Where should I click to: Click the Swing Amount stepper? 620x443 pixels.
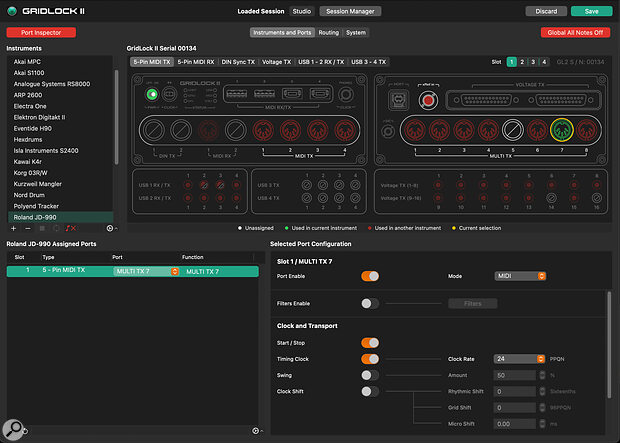542,375
